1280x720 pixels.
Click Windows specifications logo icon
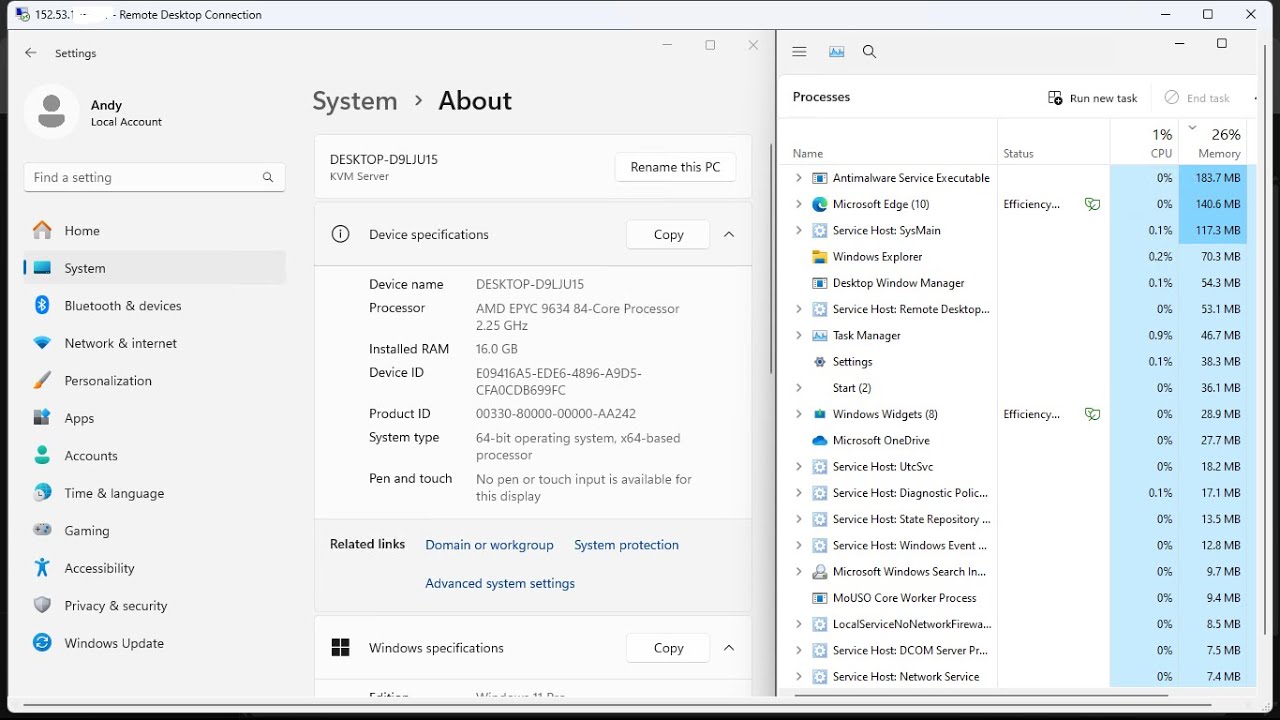pyautogui.click(x=340, y=648)
